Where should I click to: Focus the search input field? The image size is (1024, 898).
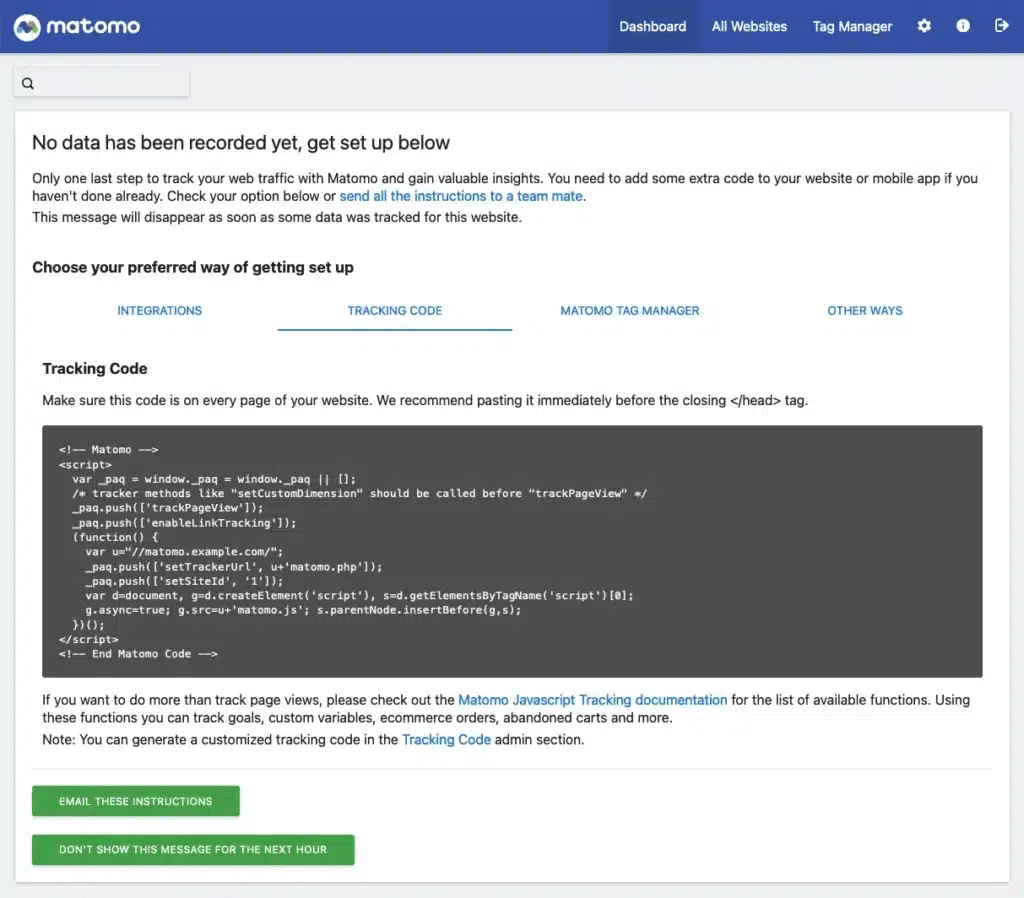tap(110, 84)
